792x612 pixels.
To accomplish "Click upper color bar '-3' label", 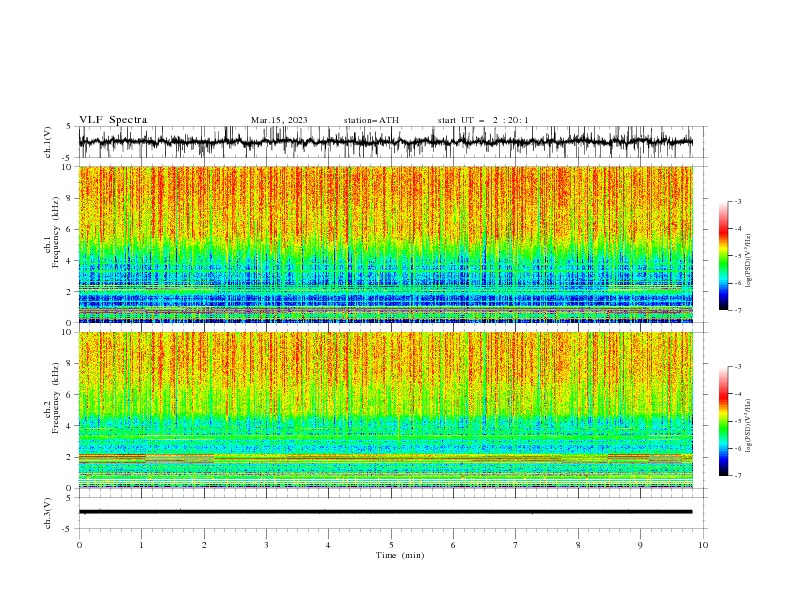I will click(738, 201).
